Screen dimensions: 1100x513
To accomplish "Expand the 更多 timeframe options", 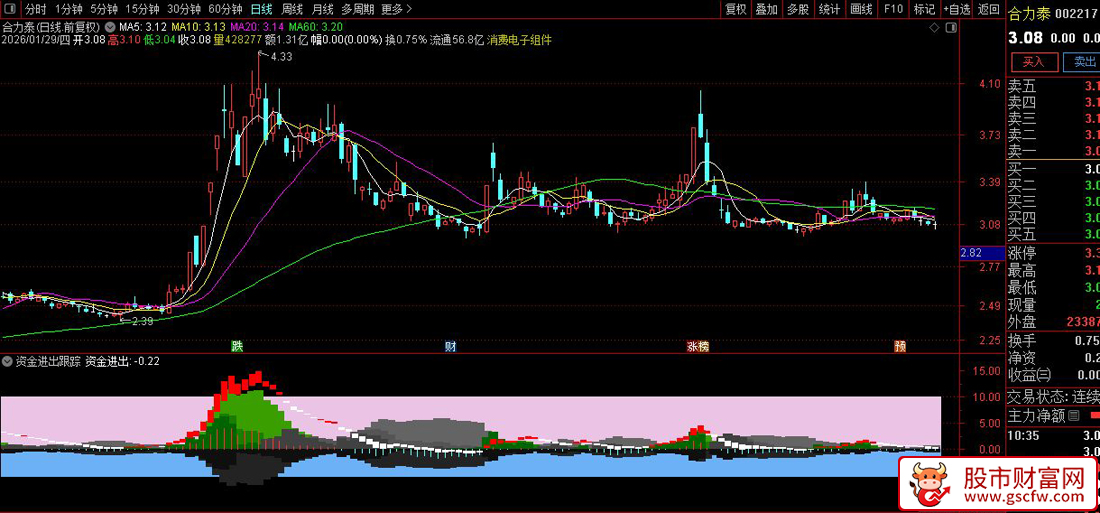I will (397, 9).
